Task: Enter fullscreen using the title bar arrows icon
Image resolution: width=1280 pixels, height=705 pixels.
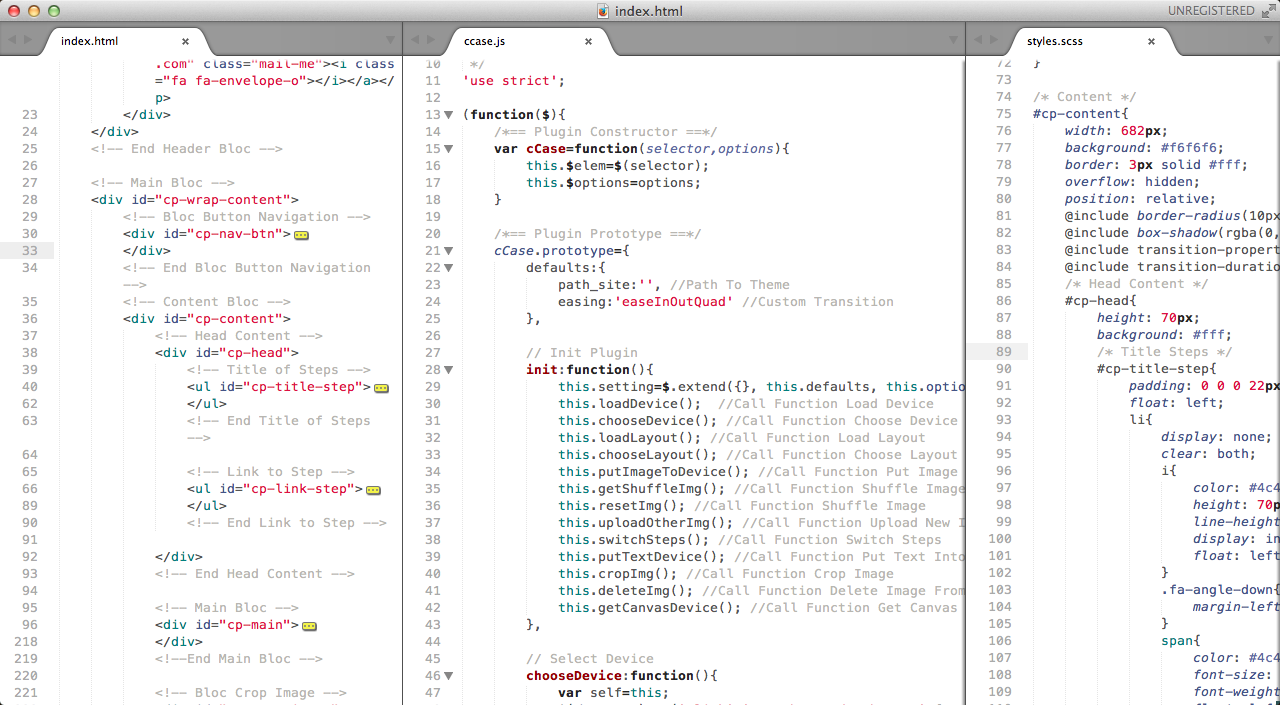Action: (x=1268, y=11)
